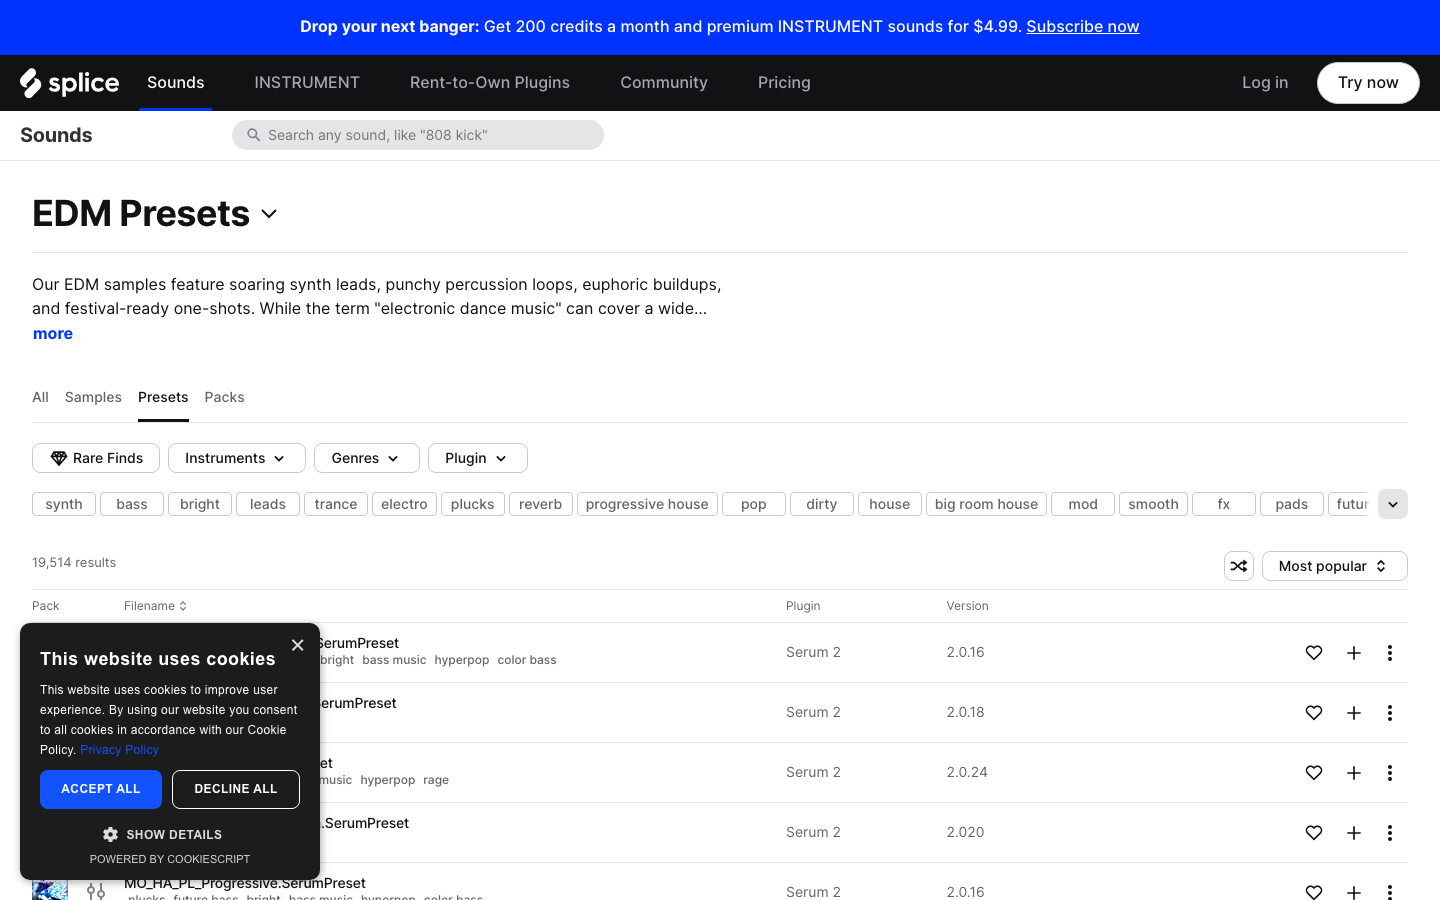Open the EDM Presets title dropdown

pos(269,214)
